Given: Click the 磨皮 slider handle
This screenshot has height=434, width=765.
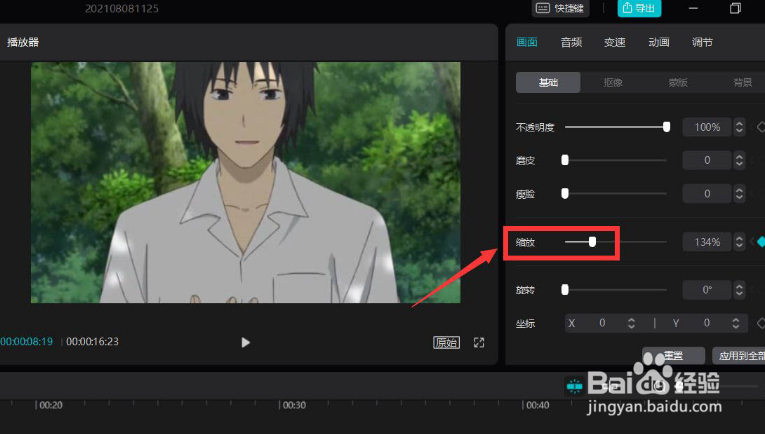Looking at the screenshot, I should point(565,160).
